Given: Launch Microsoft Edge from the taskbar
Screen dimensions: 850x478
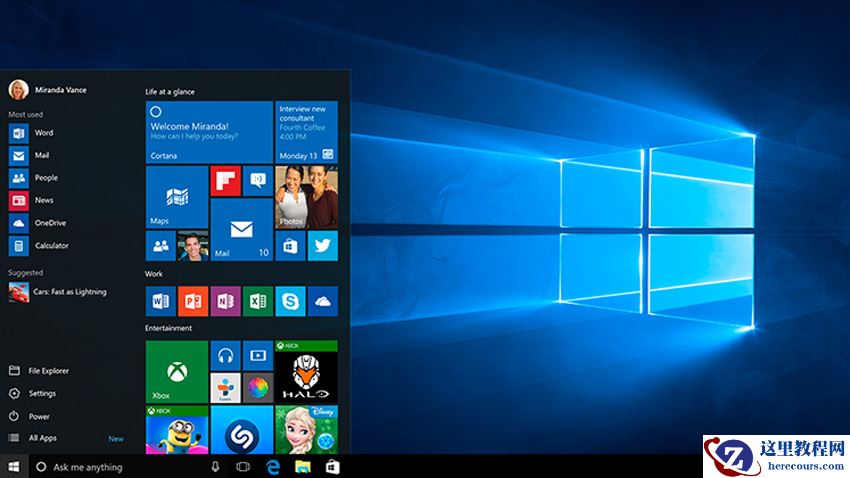Looking at the screenshot, I should click(273, 467).
